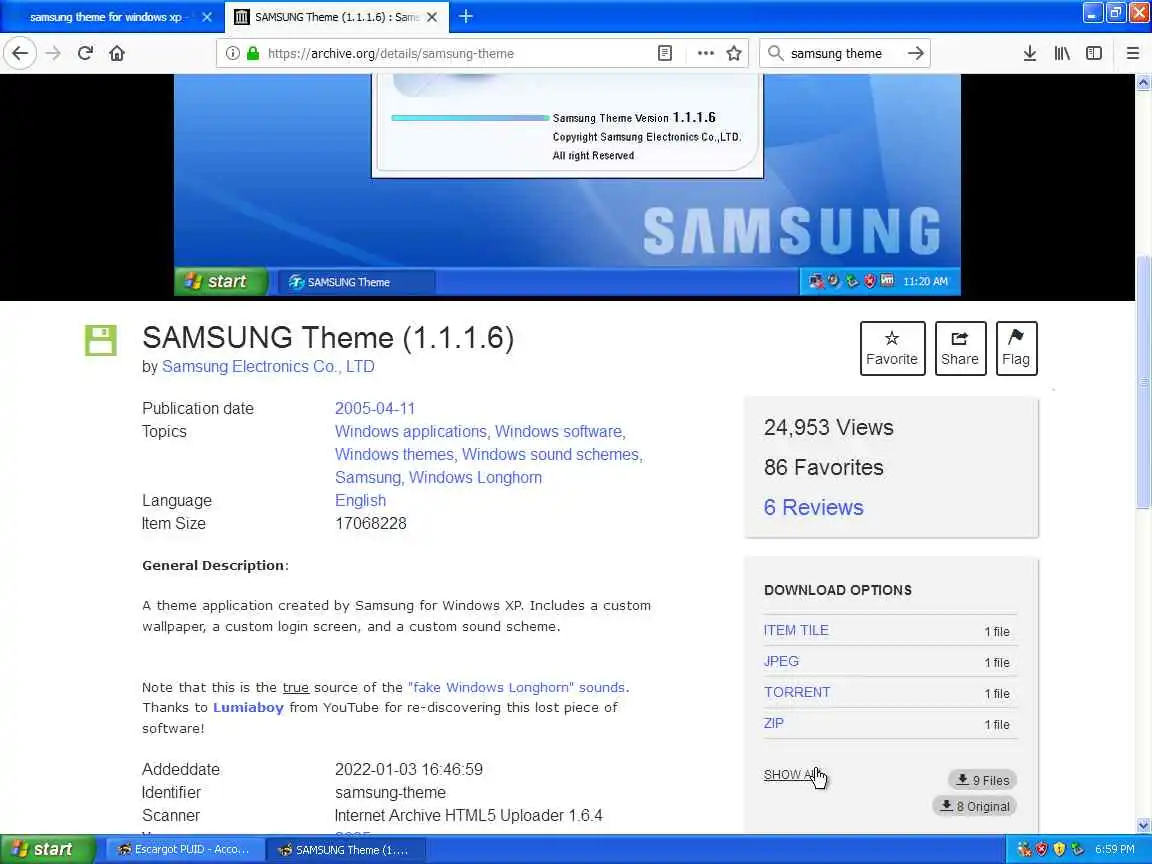This screenshot has height=864, width=1152.
Task: Add item to Favorites
Action: pos(892,348)
